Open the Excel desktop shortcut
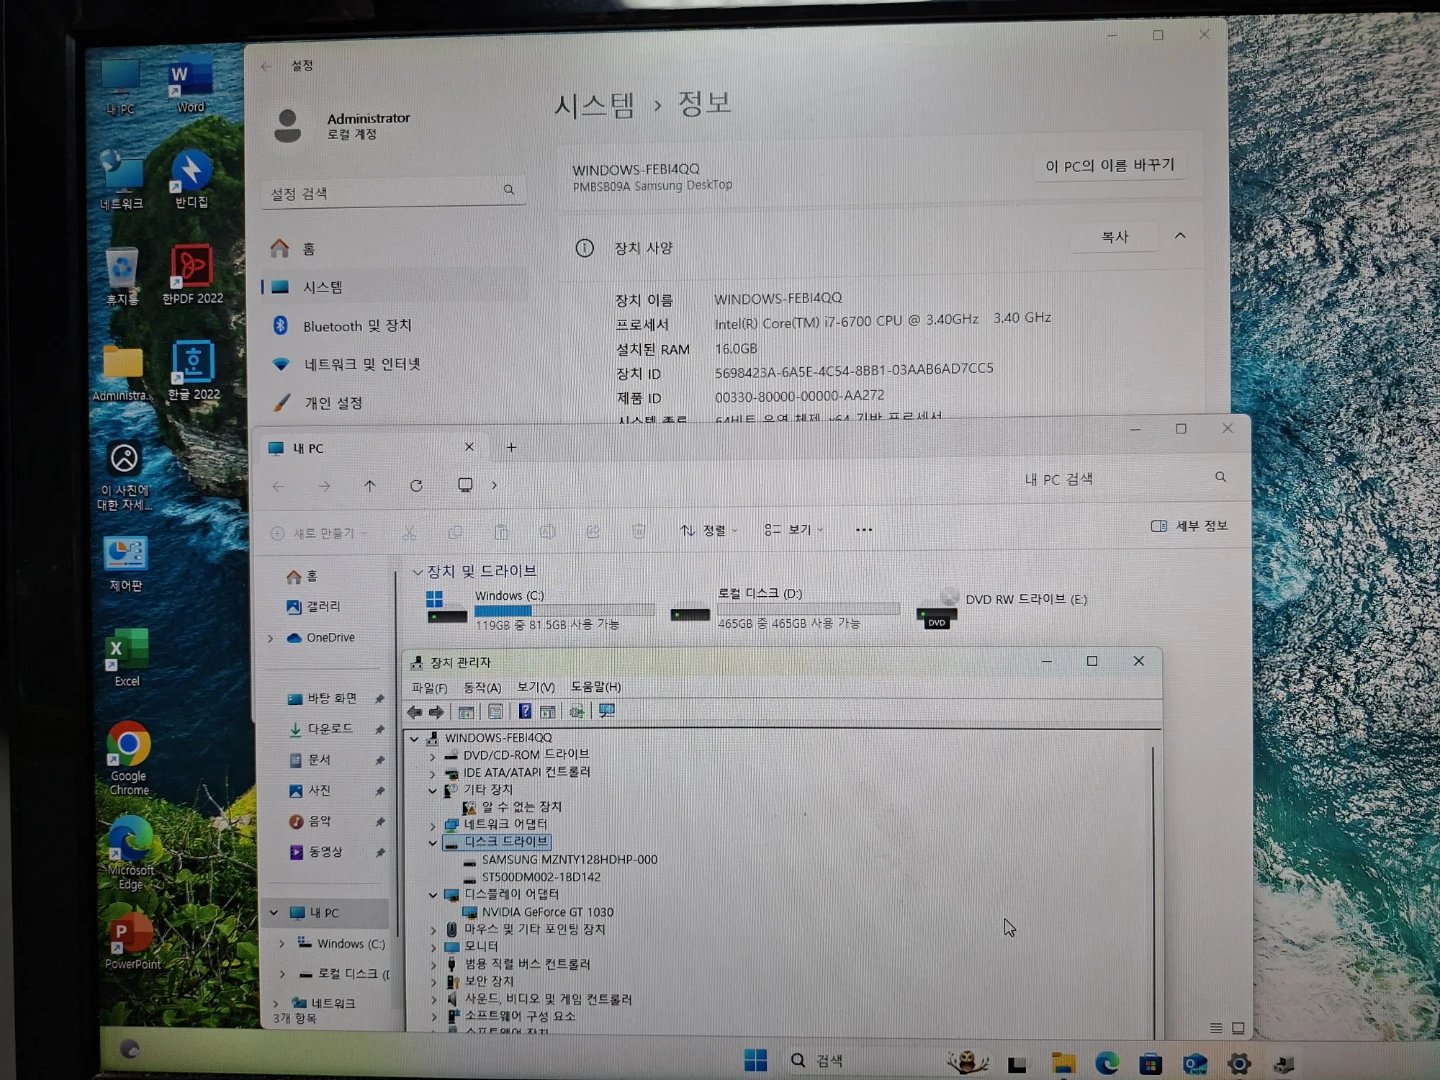Image resolution: width=1440 pixels, height=1080 pixels. 127,658
